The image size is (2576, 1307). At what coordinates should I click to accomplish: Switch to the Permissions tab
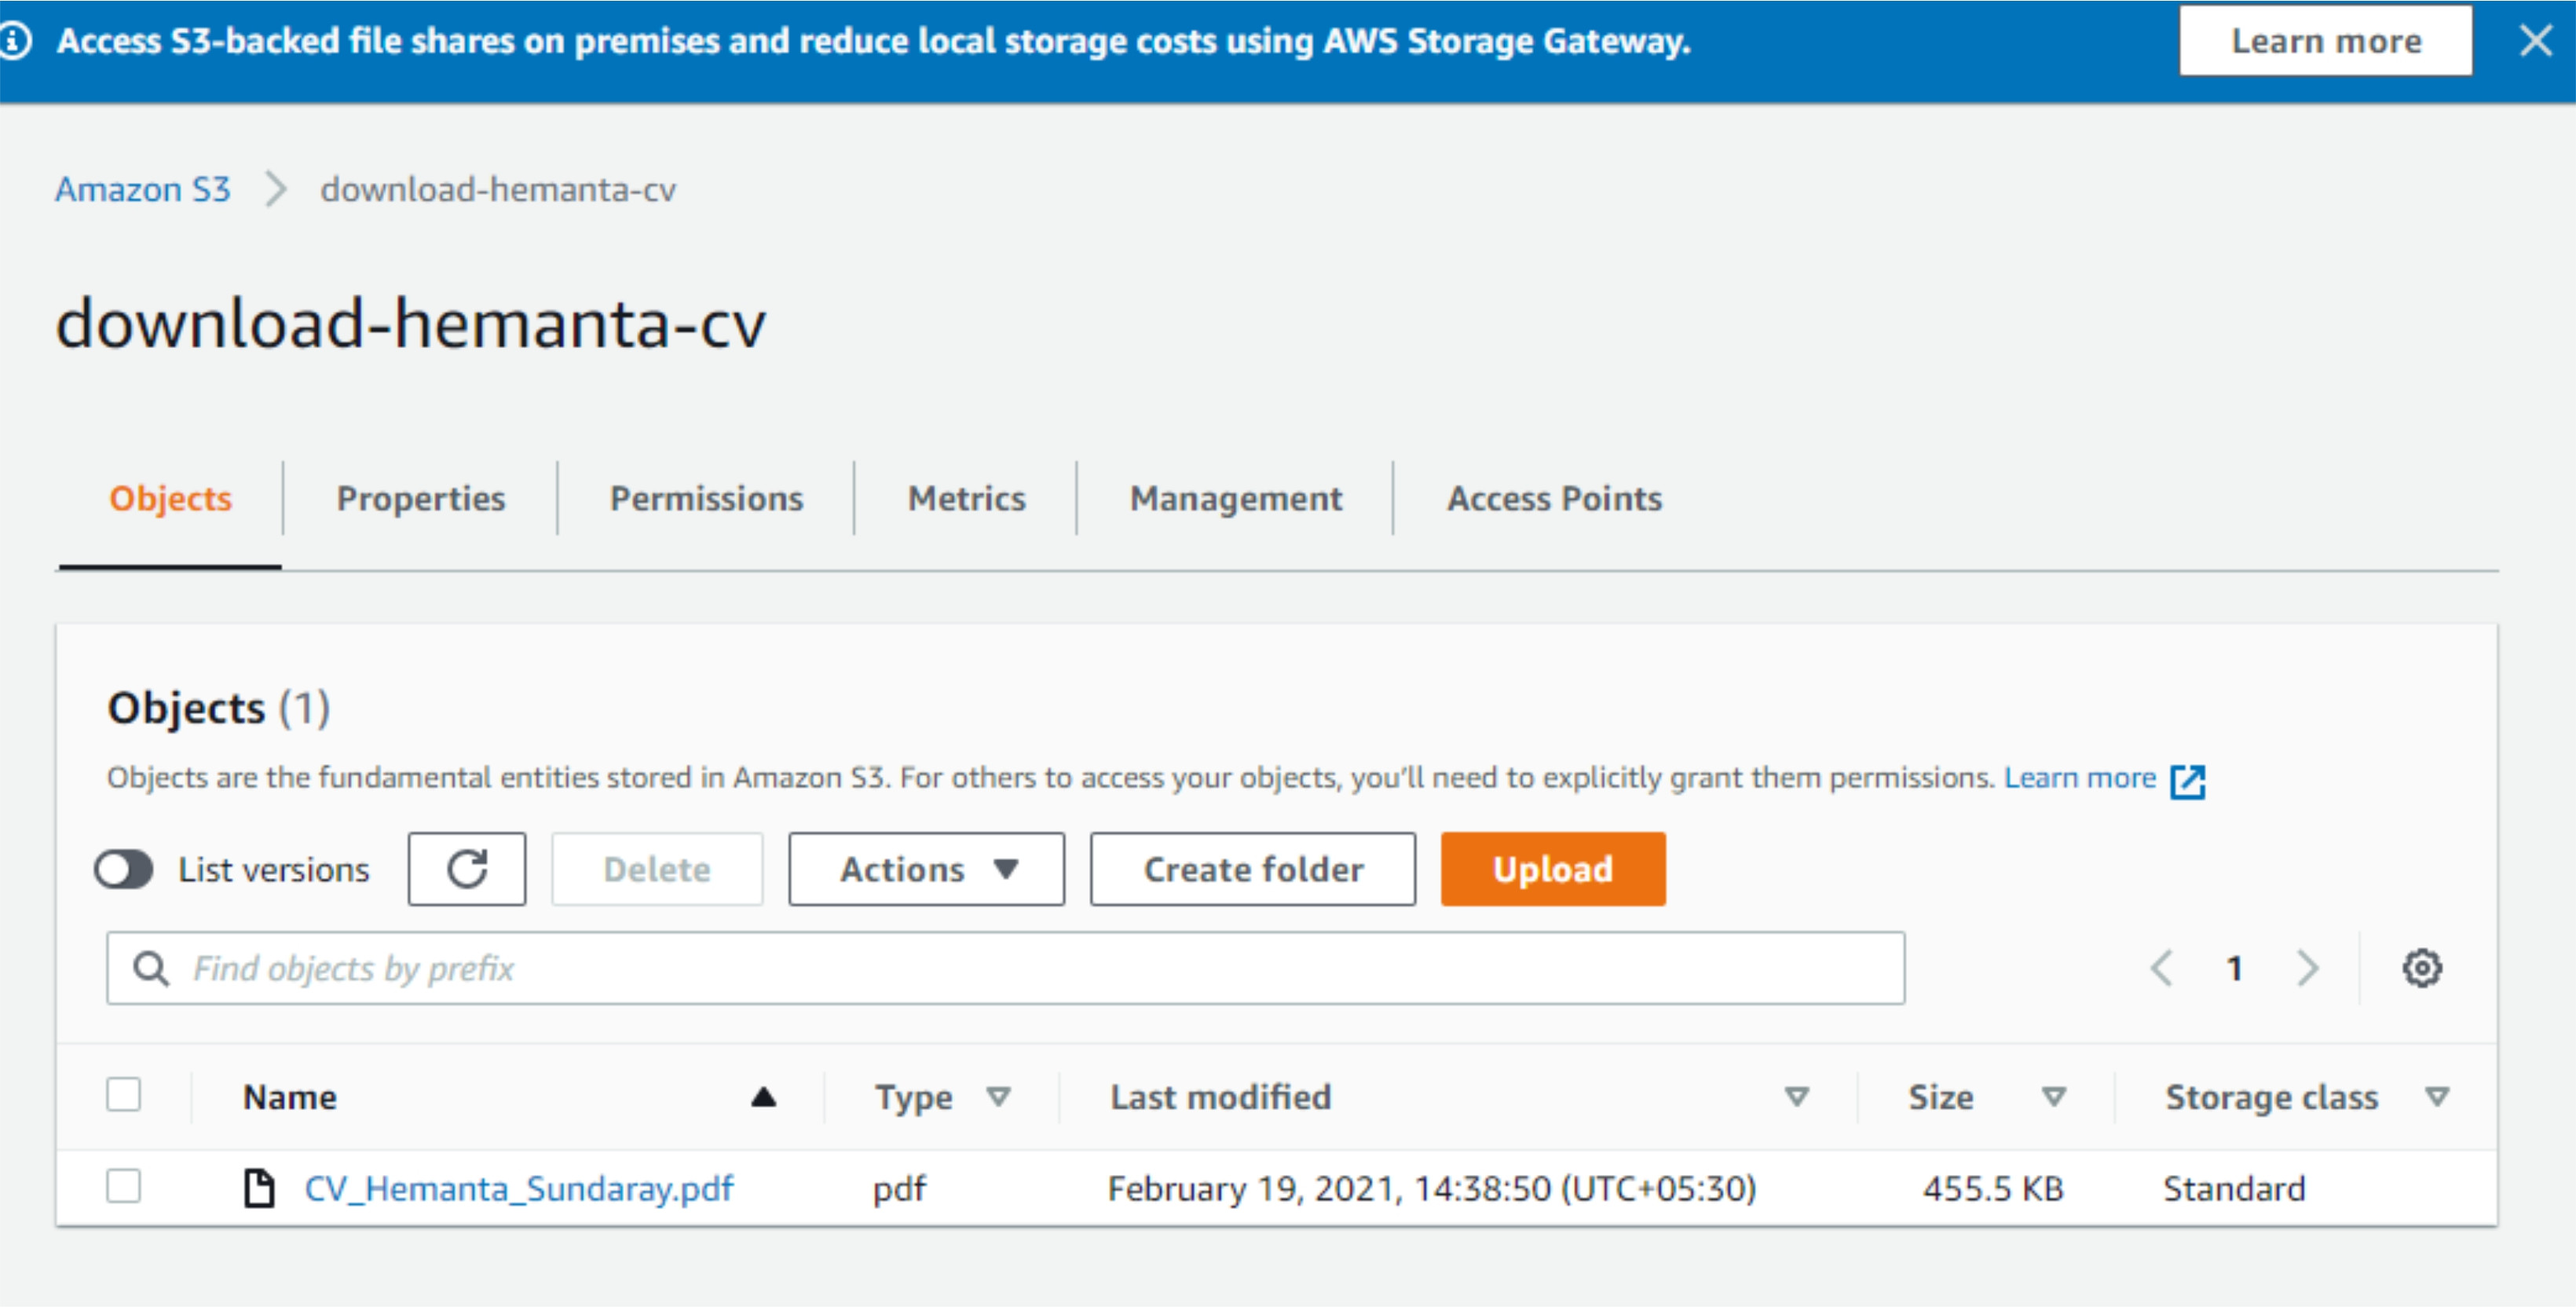point(706,498)
